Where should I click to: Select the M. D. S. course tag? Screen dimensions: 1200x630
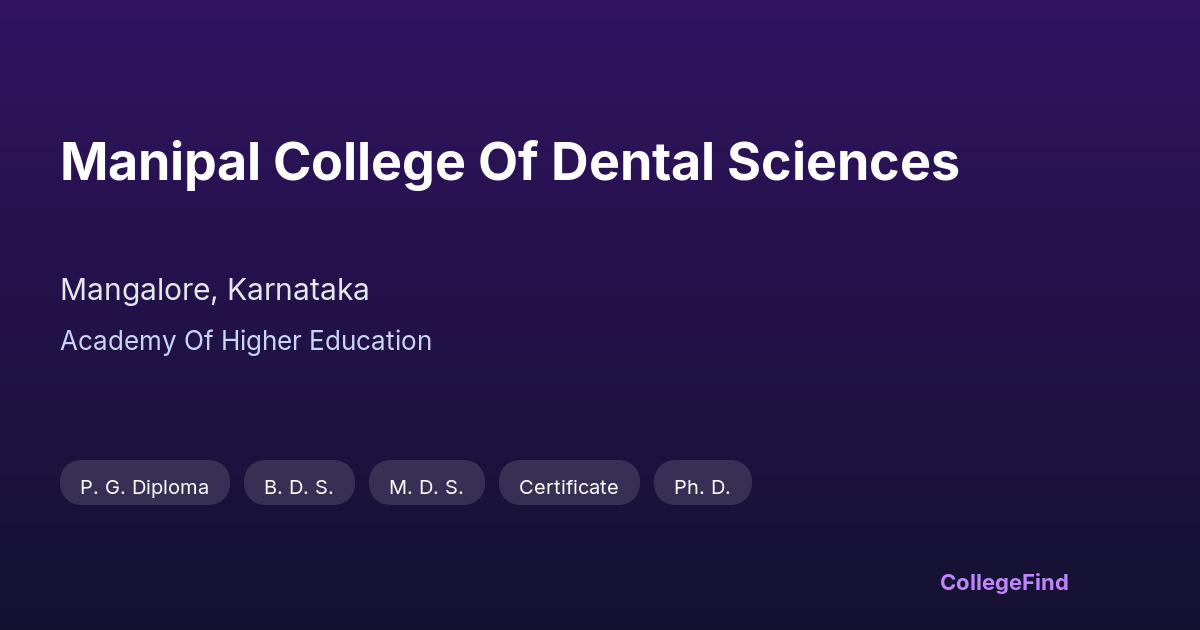(426, 487)
